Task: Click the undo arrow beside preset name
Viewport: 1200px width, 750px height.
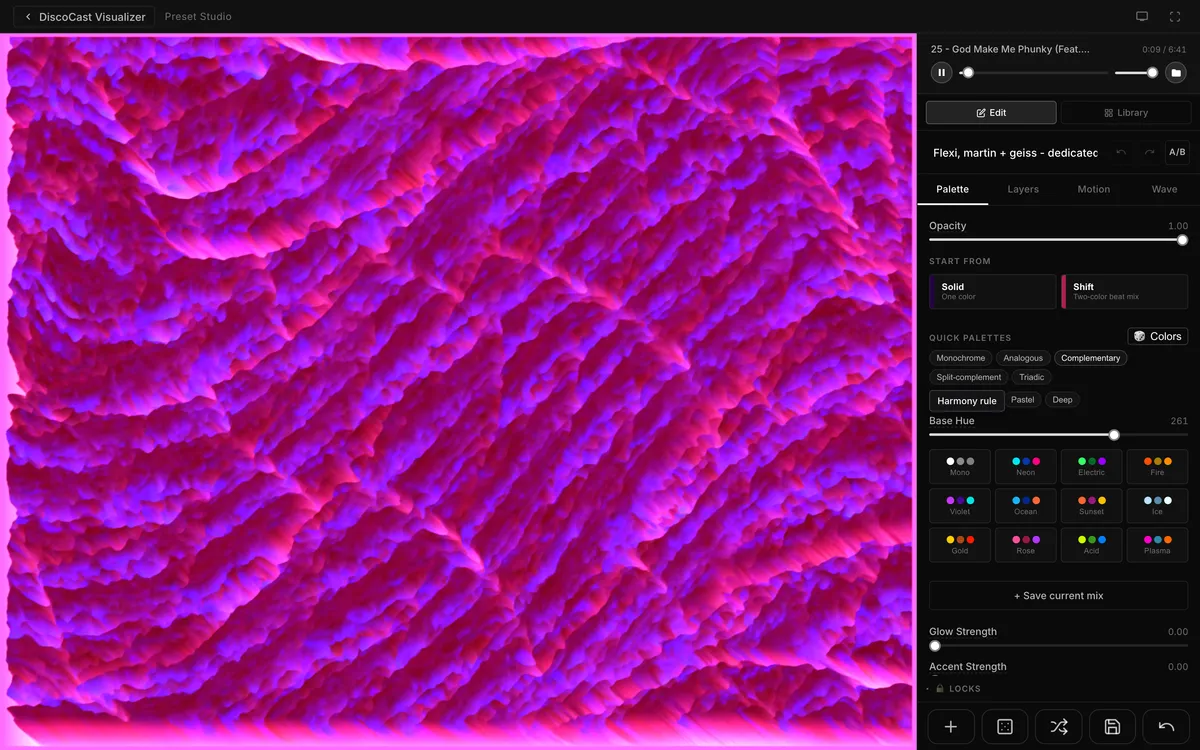Action: coord(1121,152)
